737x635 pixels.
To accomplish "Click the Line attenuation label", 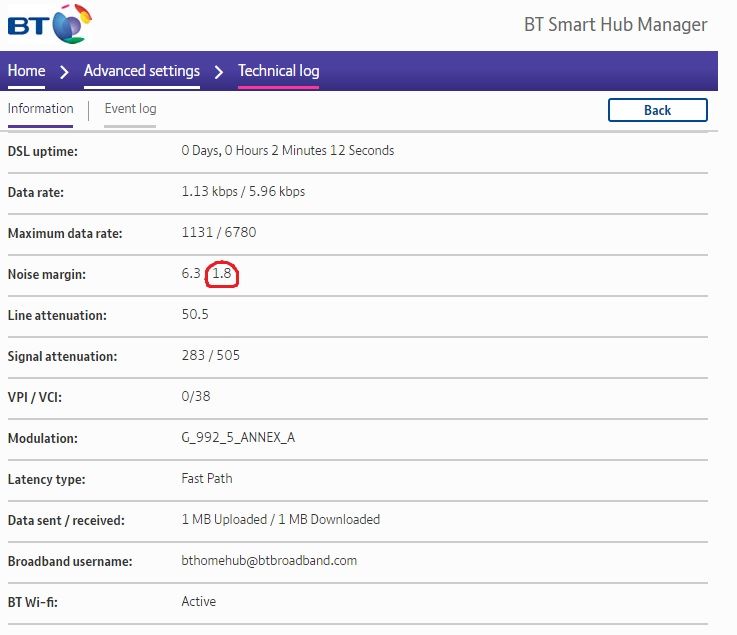I will tap(57, 315).
